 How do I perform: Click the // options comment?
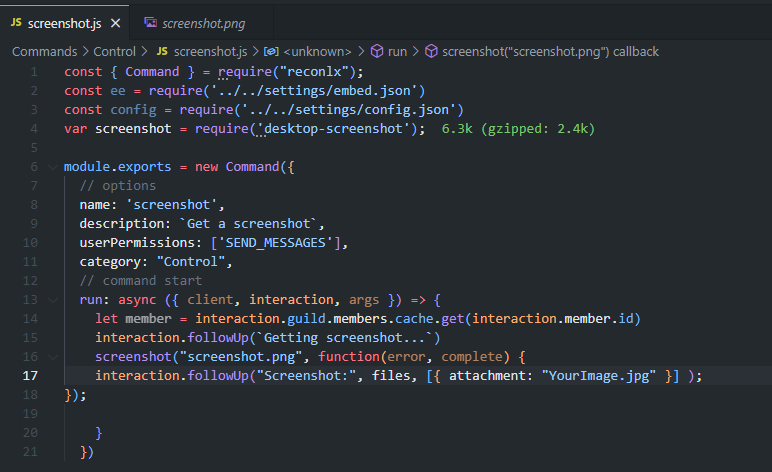click(x=118, y=186)
